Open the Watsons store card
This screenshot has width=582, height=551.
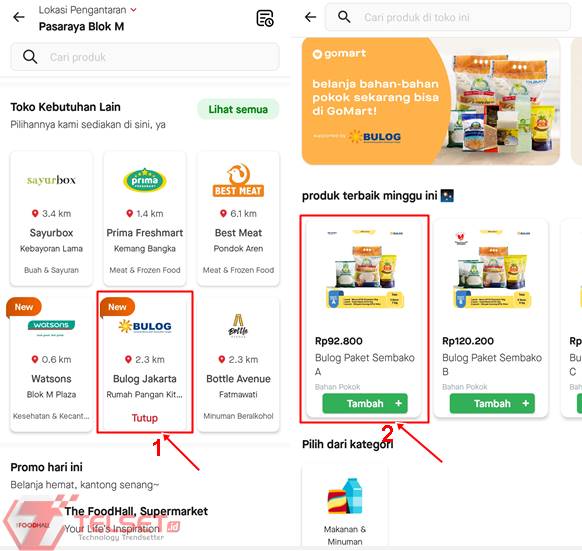51,365
